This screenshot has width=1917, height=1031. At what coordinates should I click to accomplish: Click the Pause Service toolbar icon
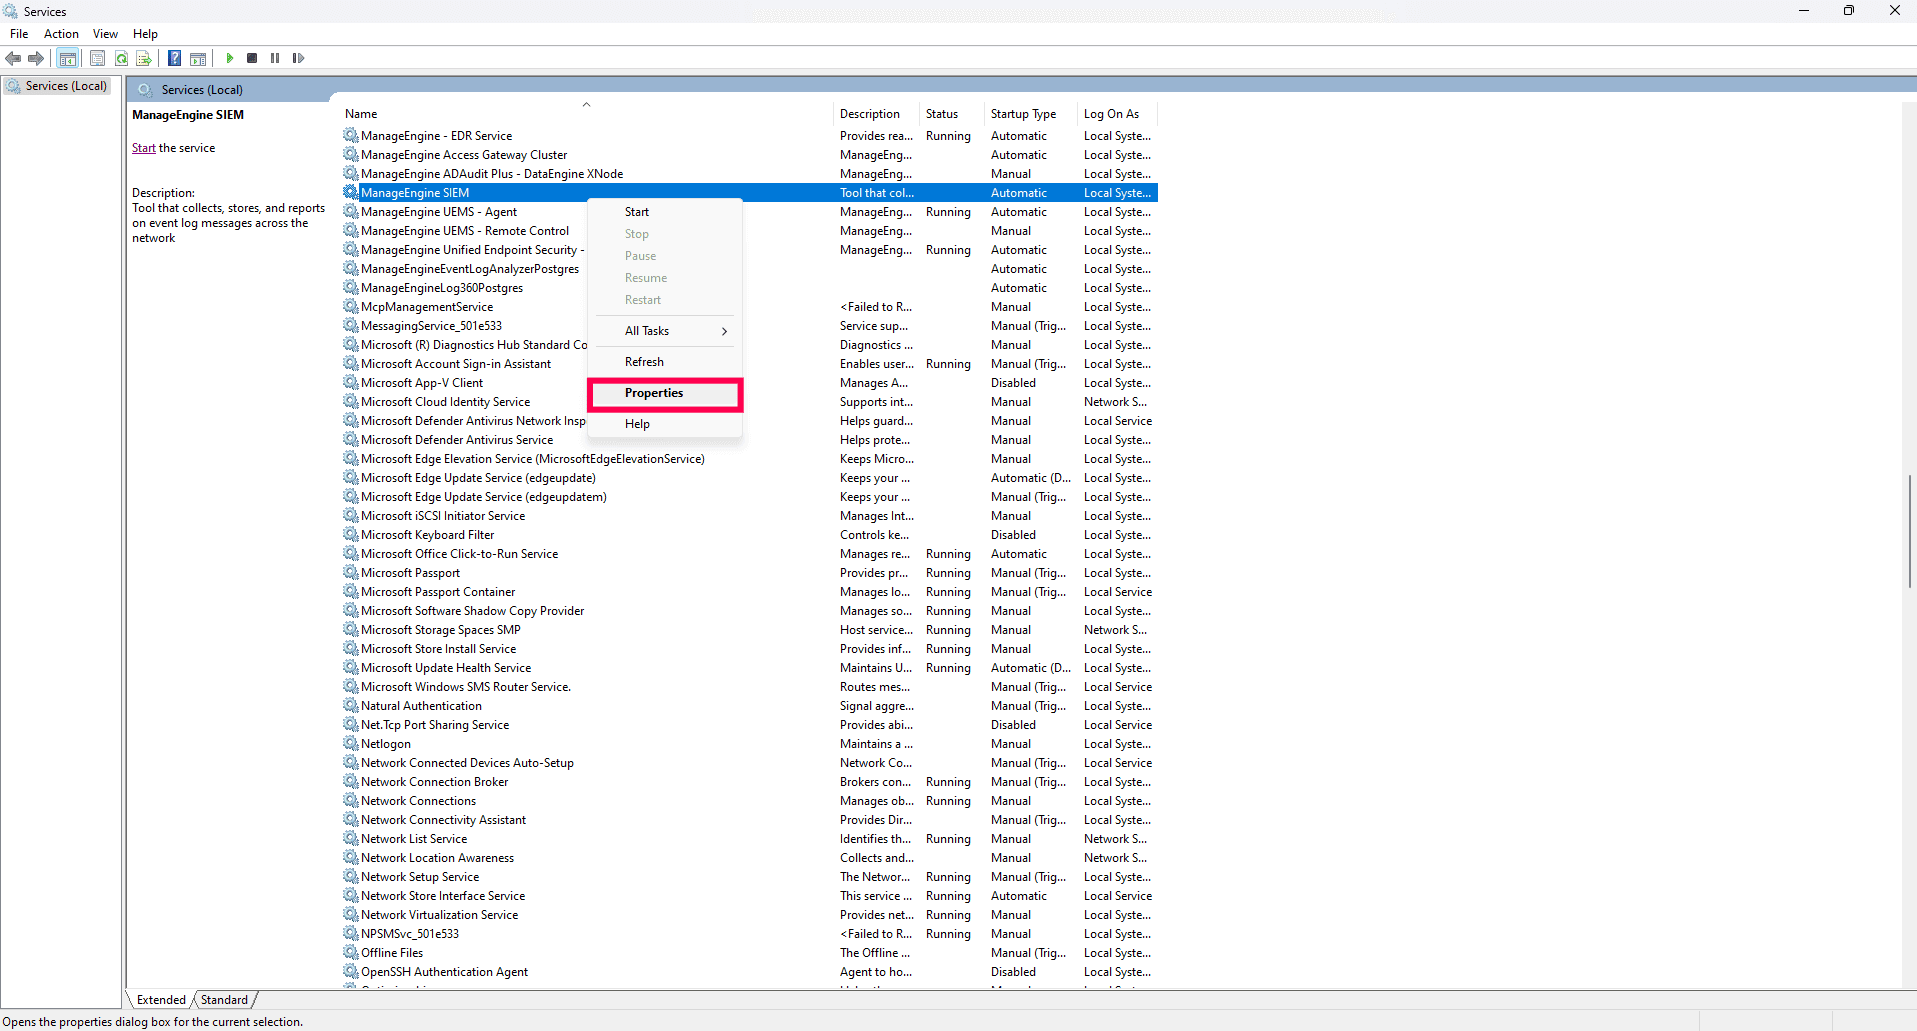275,58
